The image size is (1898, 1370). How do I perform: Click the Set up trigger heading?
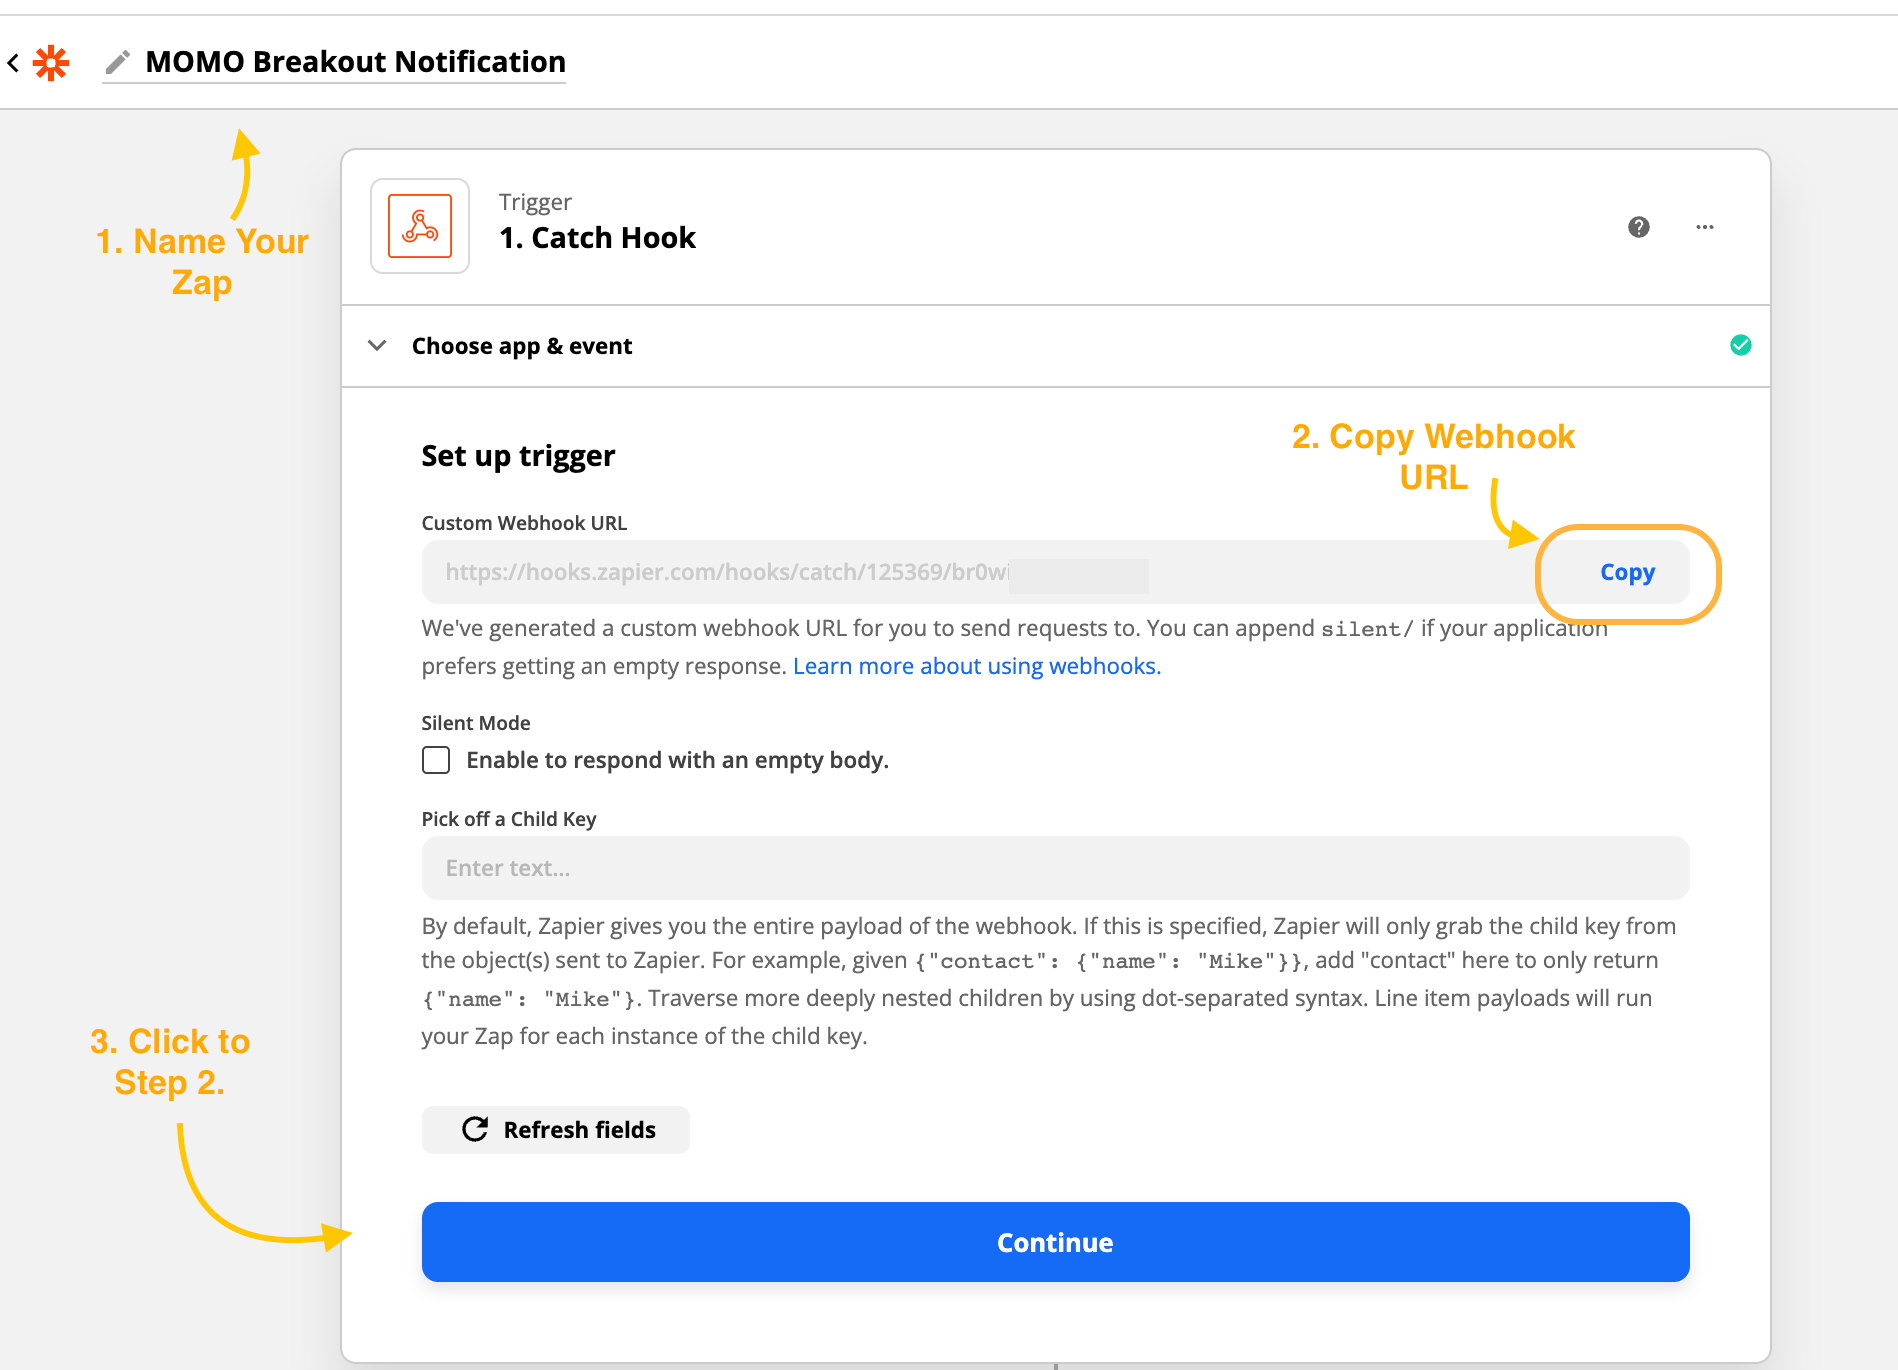[518, 456]
